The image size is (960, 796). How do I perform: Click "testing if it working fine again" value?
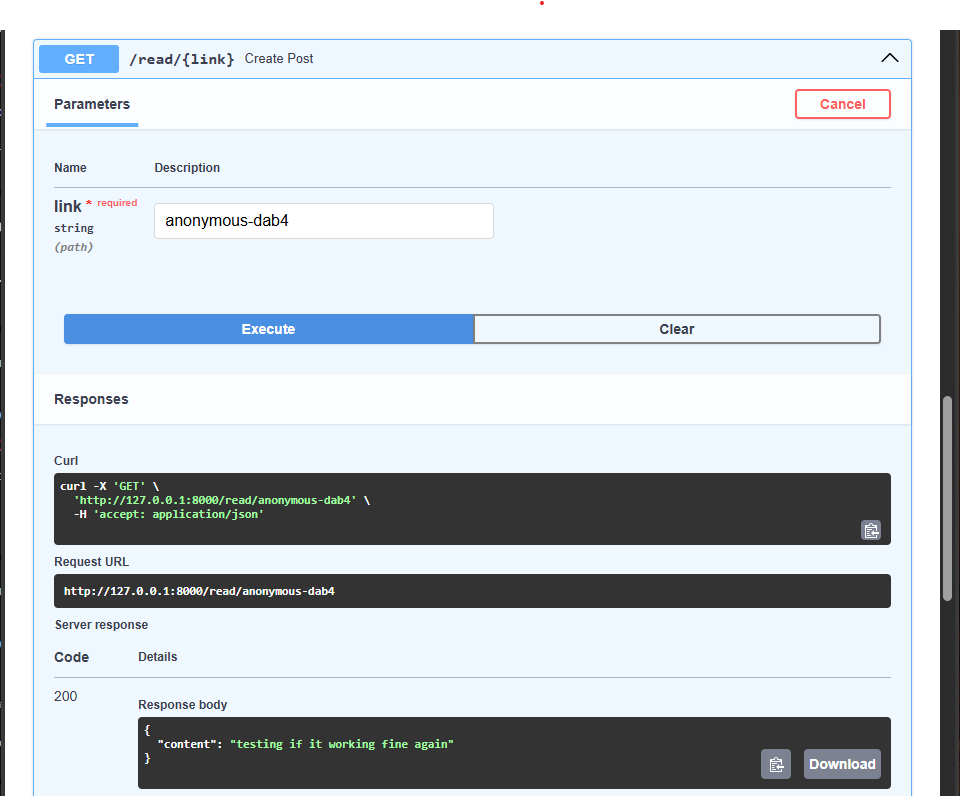click(342, 744)
